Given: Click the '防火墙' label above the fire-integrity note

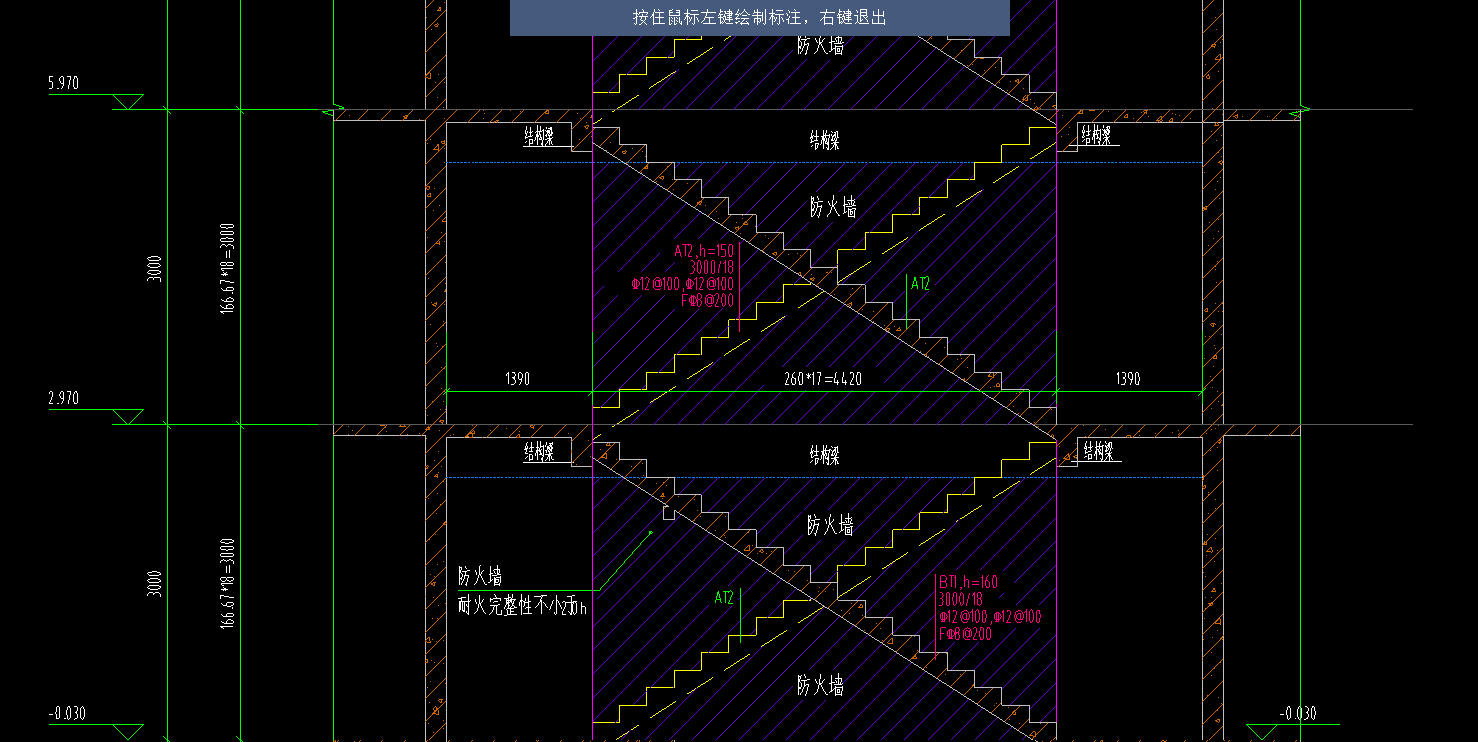Looking at the screenshot, I should pos(480,577).
